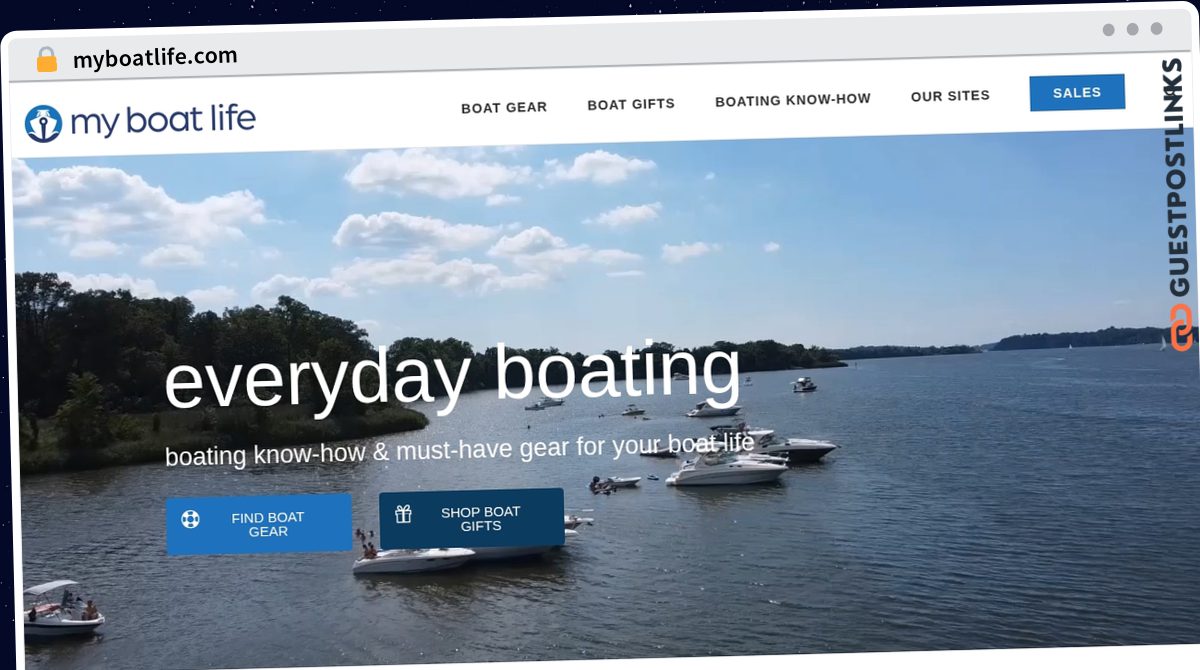Click the last gray window dot

click(x=1157, y=29)
